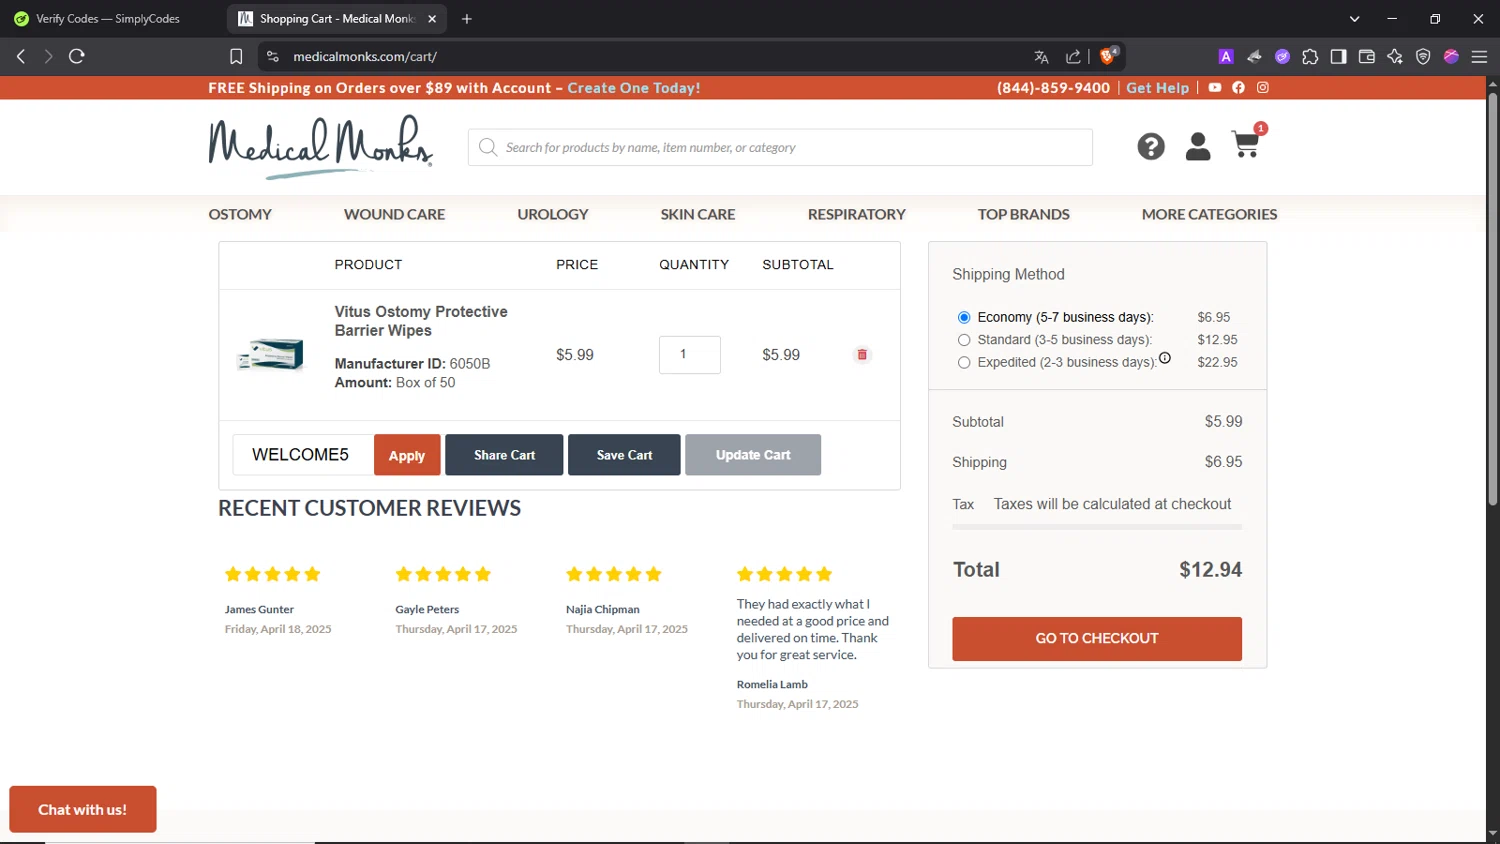Open site information icon in address bar
Image resolution: width=1500 pixels, height=844 pixels.
click(x=273, y=57)
